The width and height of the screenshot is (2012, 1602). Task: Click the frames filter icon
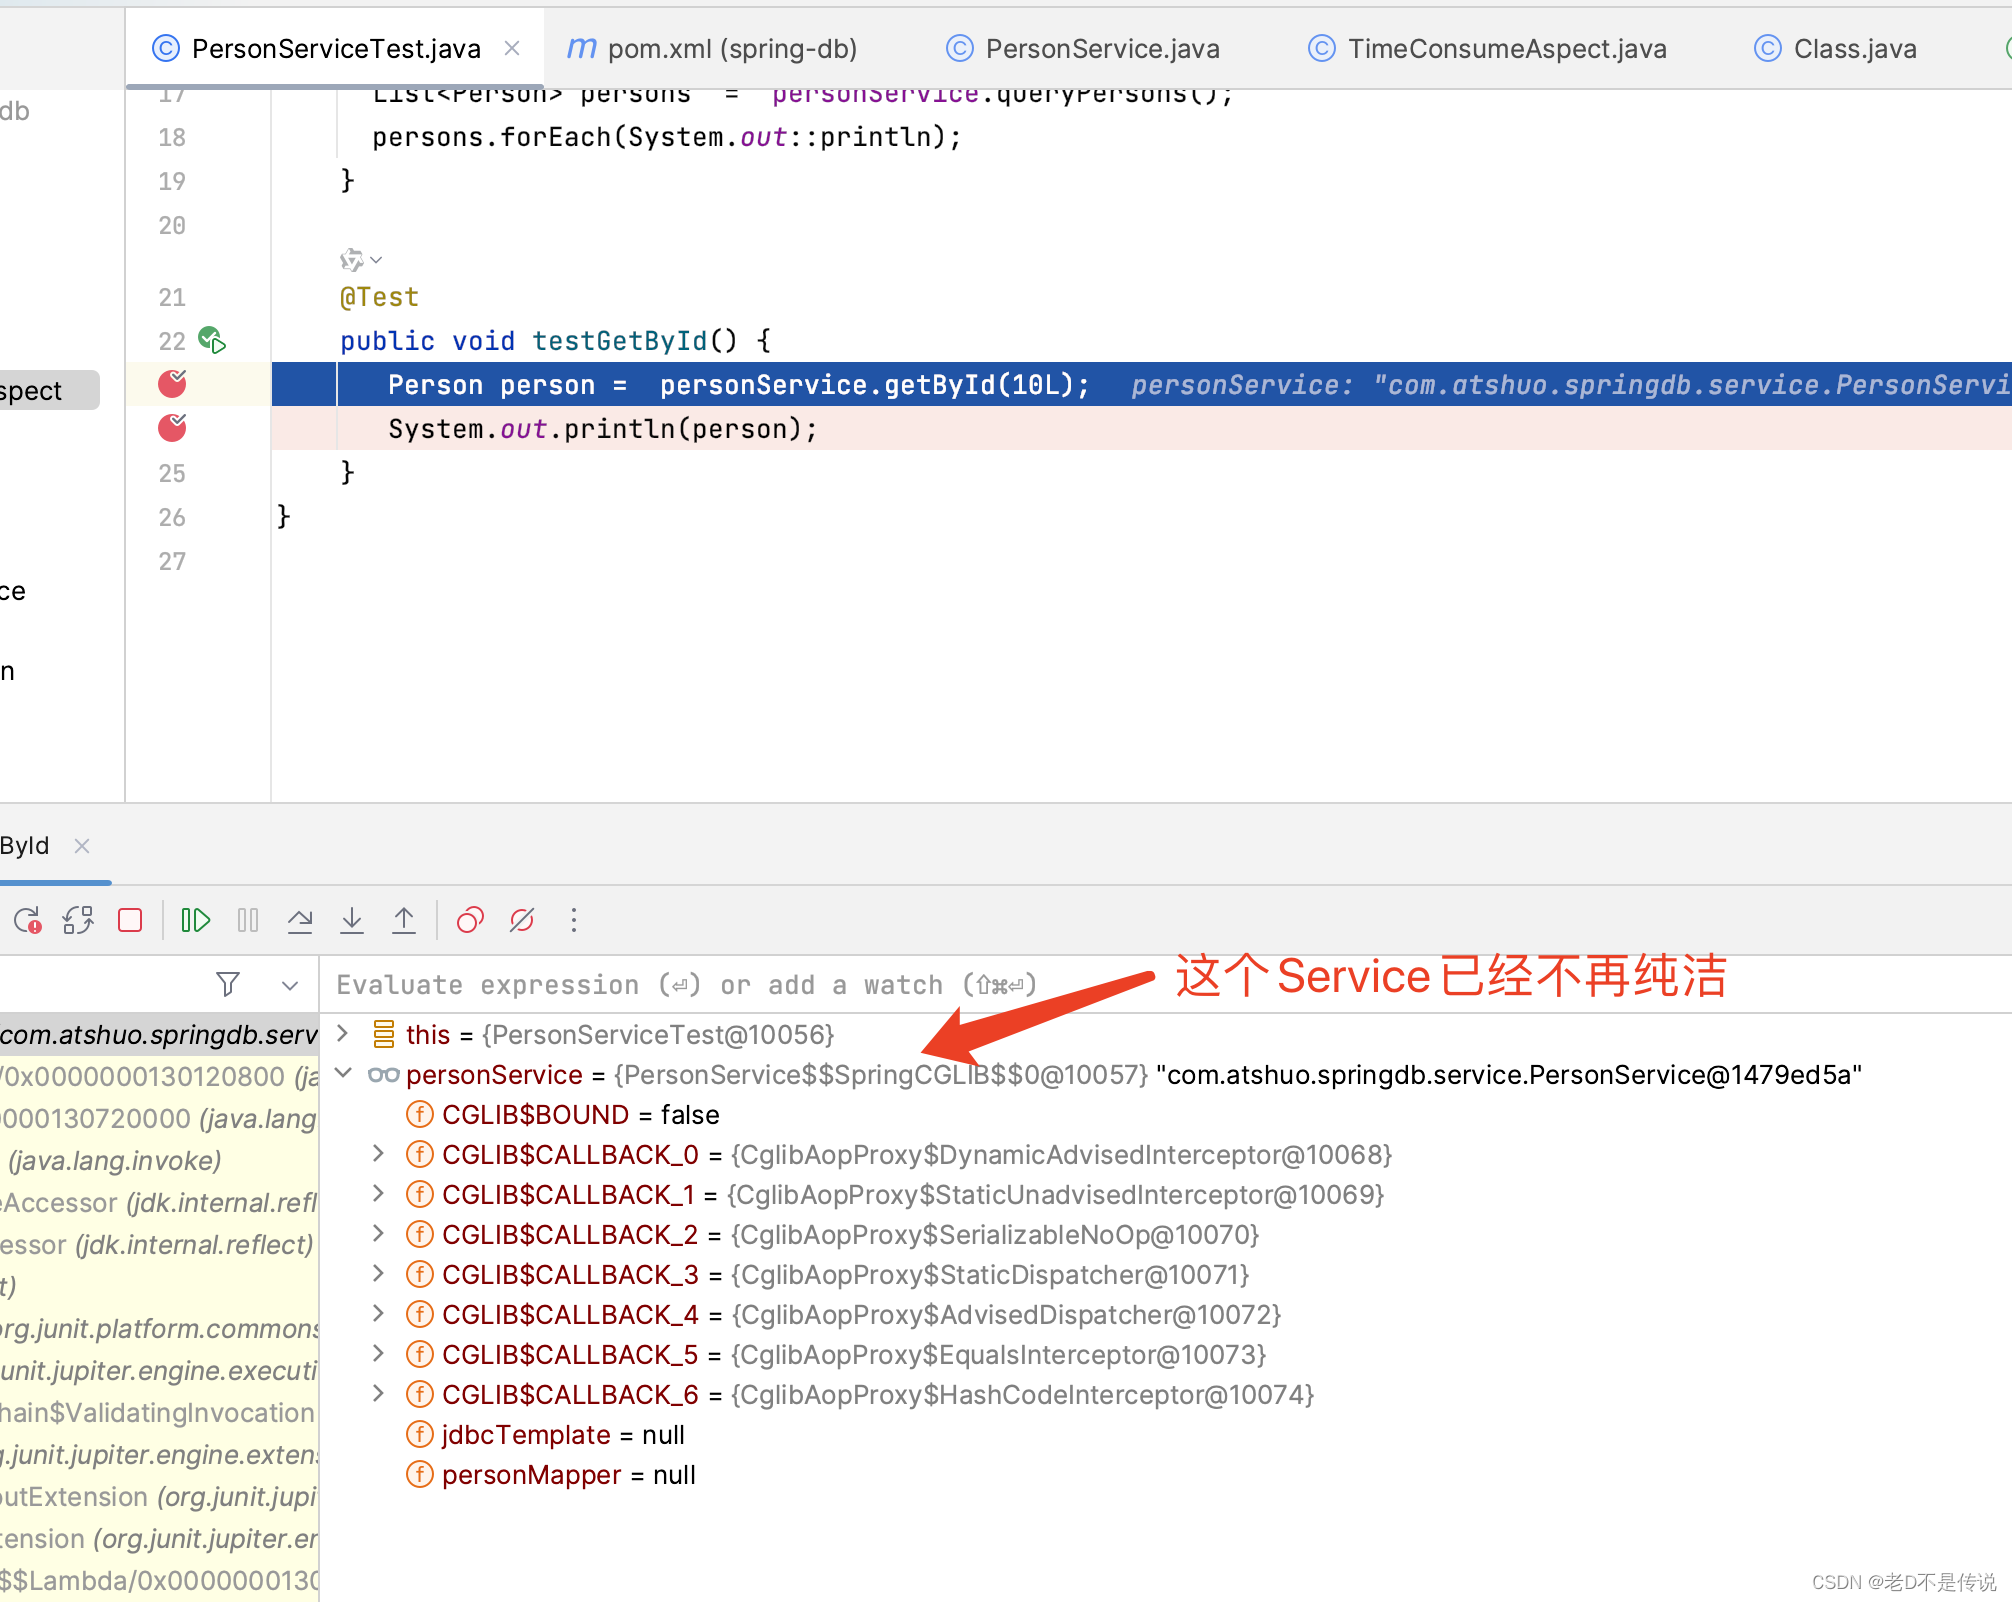(228, 985)
